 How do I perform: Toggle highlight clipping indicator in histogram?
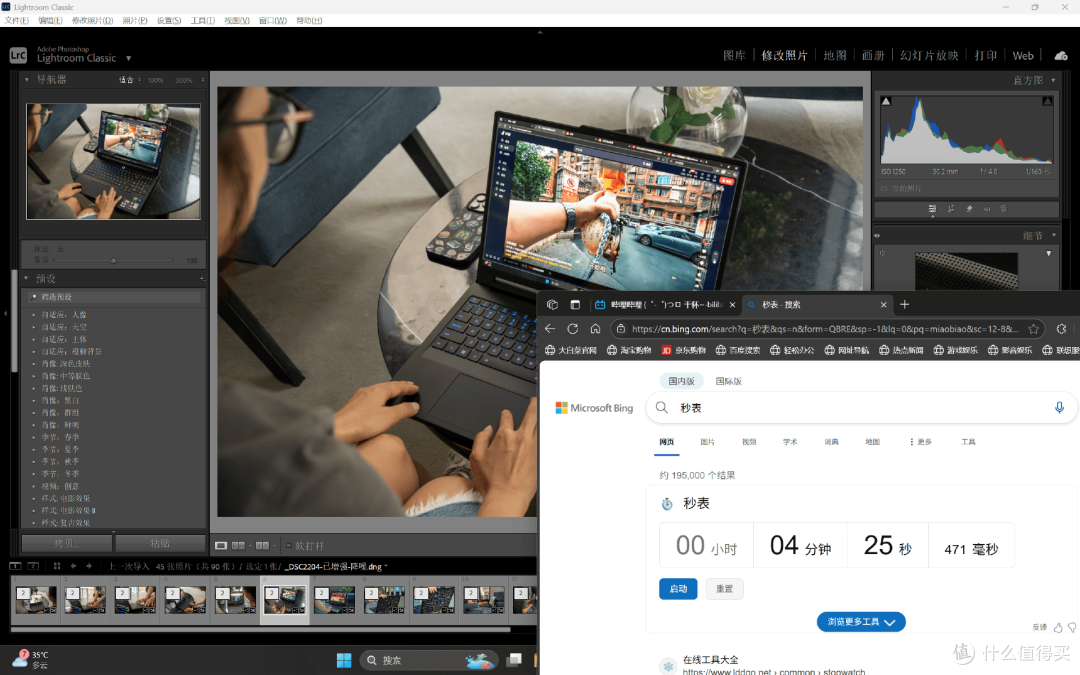(1047, 101)
